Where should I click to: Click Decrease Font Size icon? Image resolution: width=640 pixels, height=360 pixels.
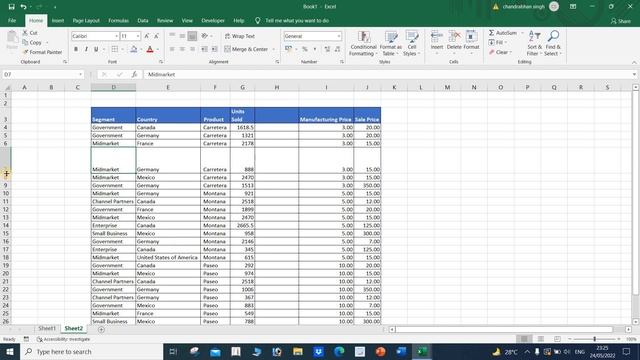(156, 36)
